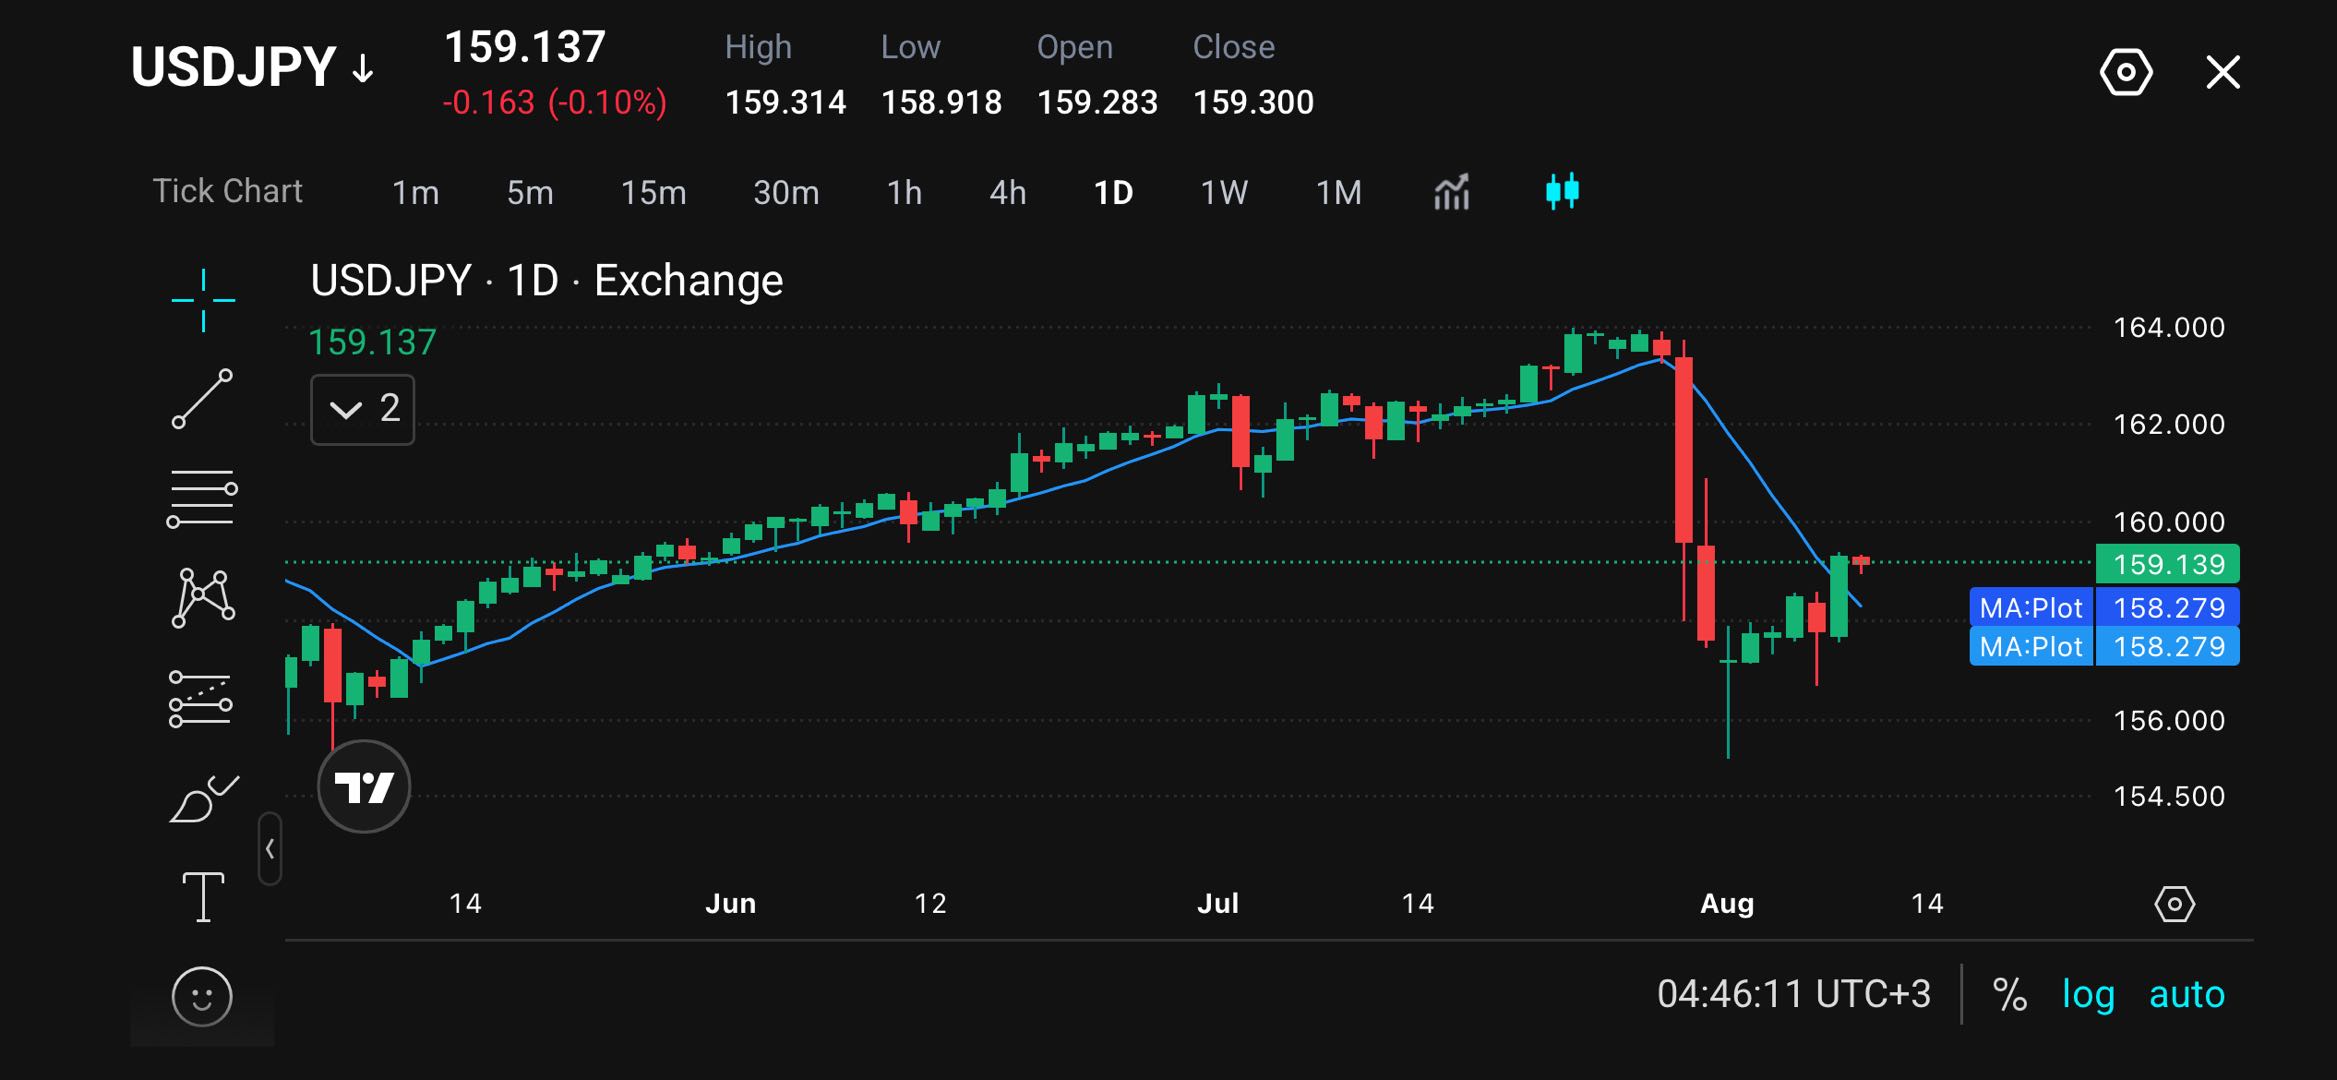
Task: Collapse the drawing toolbar with side arrow
Action: (270, 849)
